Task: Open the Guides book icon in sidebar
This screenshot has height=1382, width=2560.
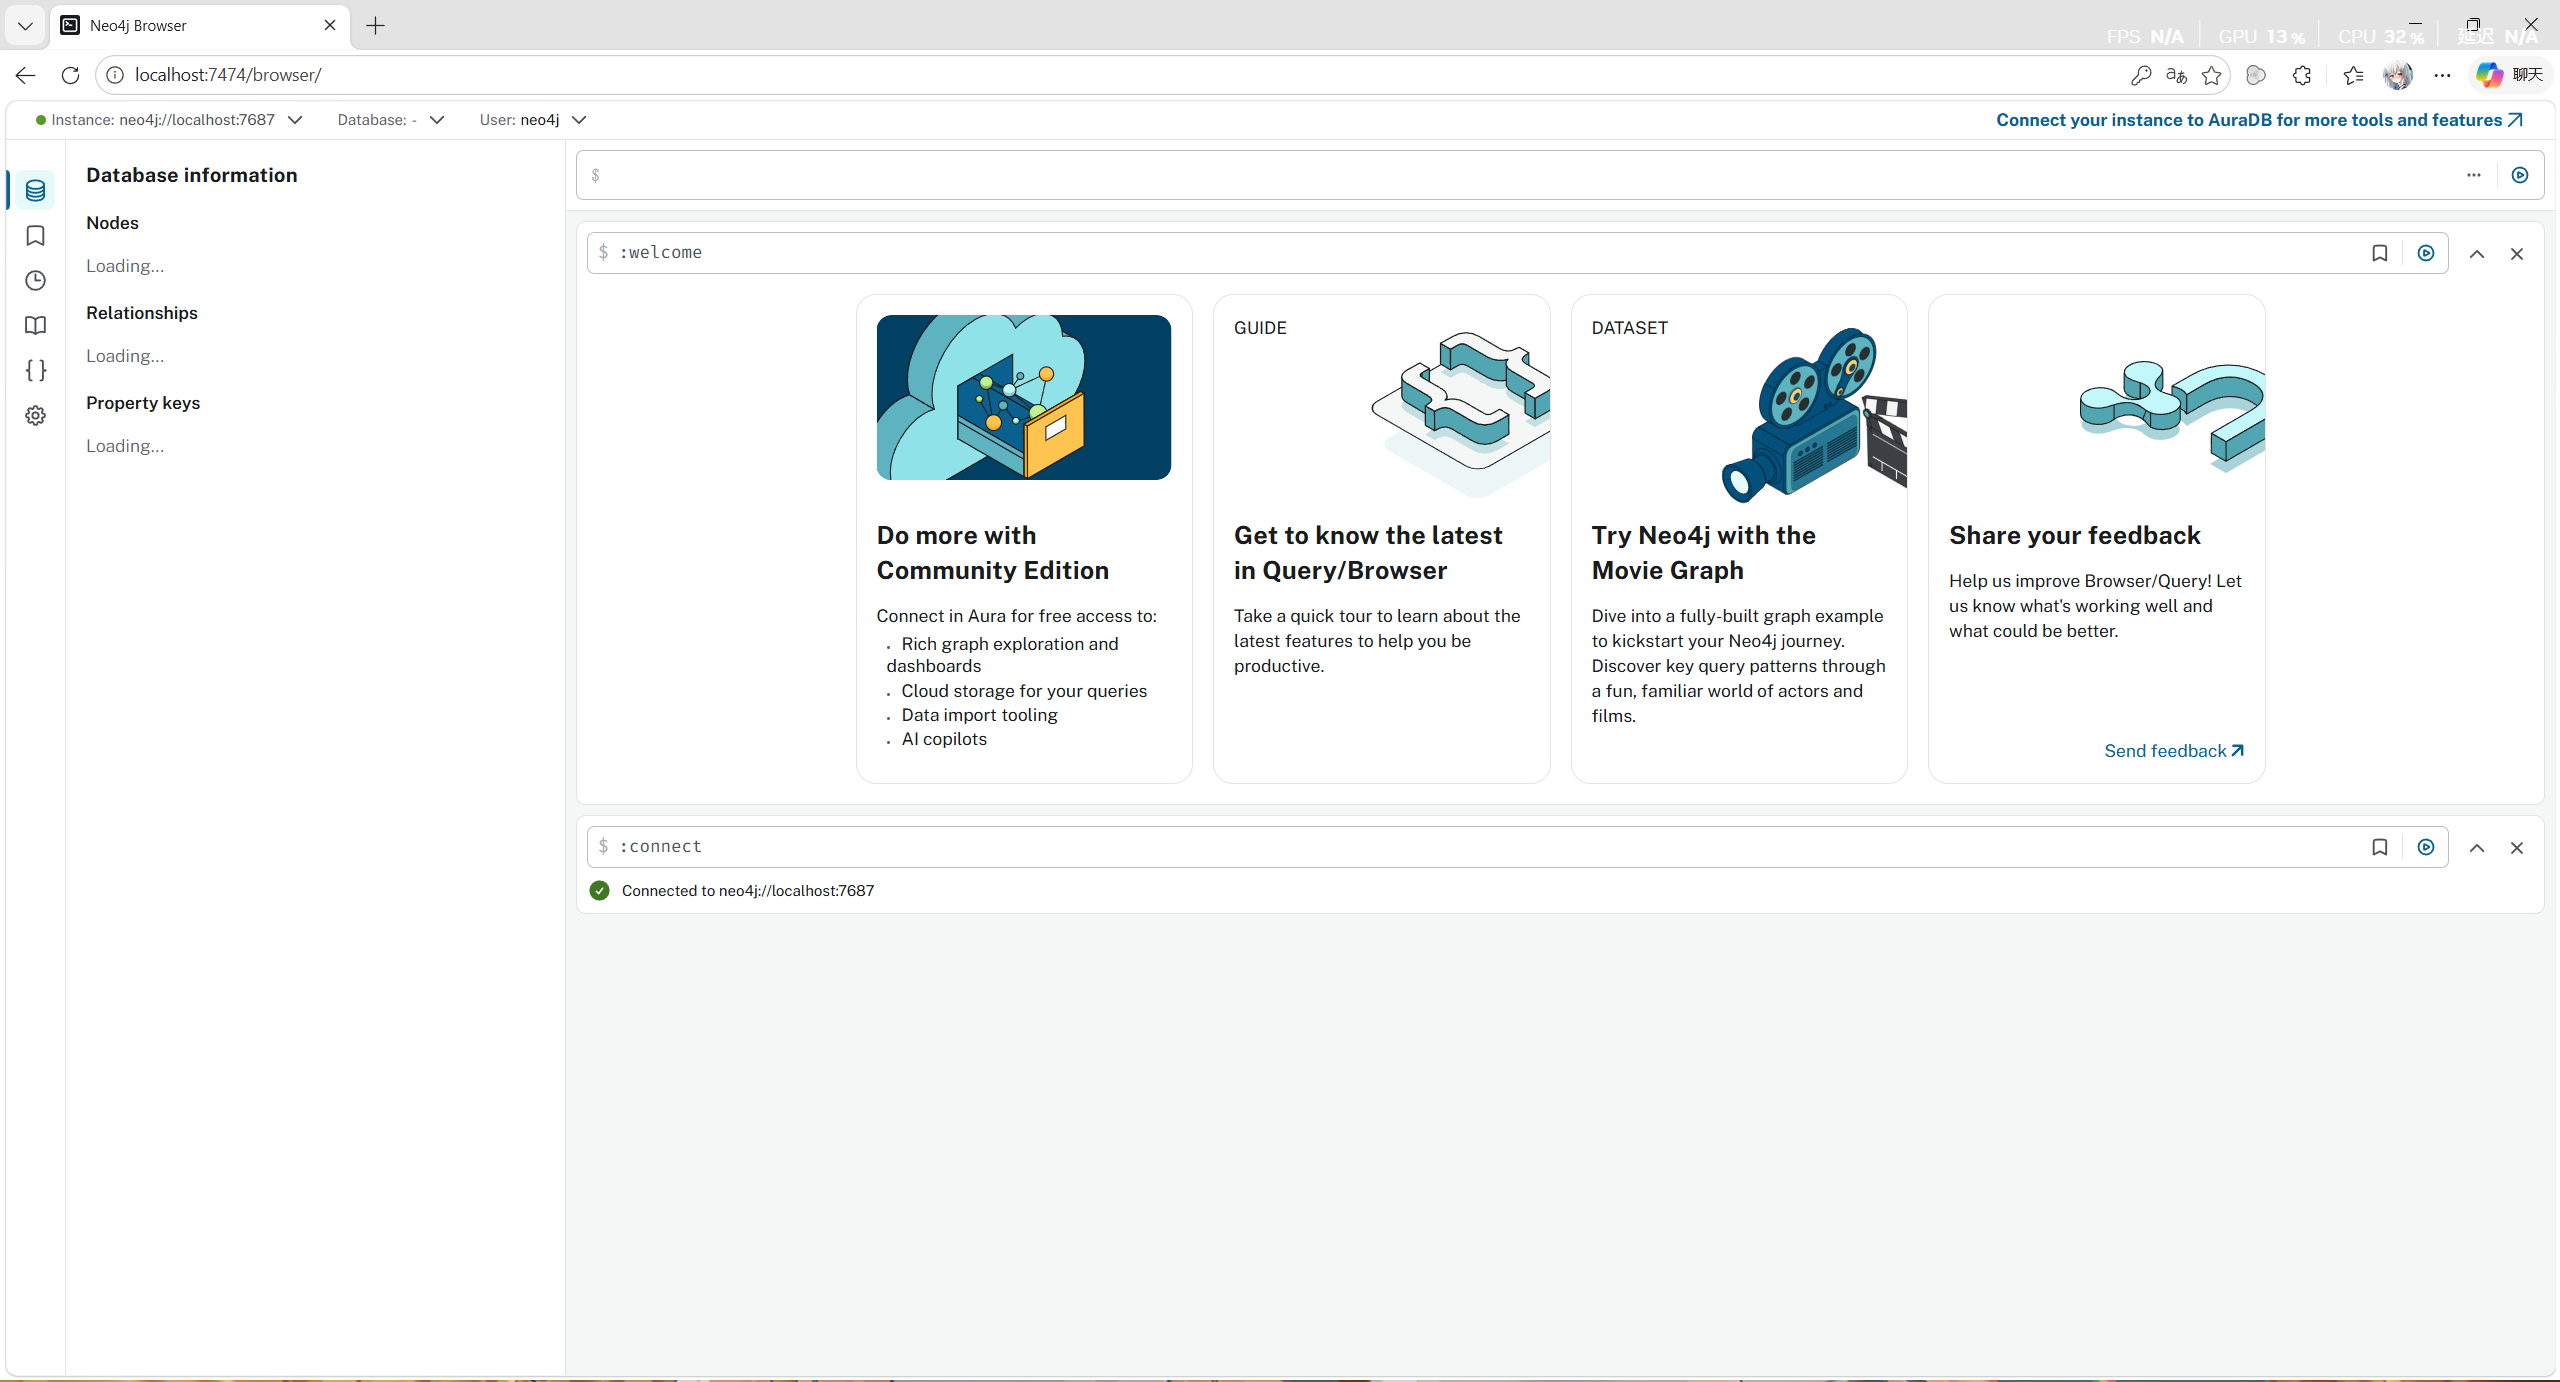Action: (35, 326)
